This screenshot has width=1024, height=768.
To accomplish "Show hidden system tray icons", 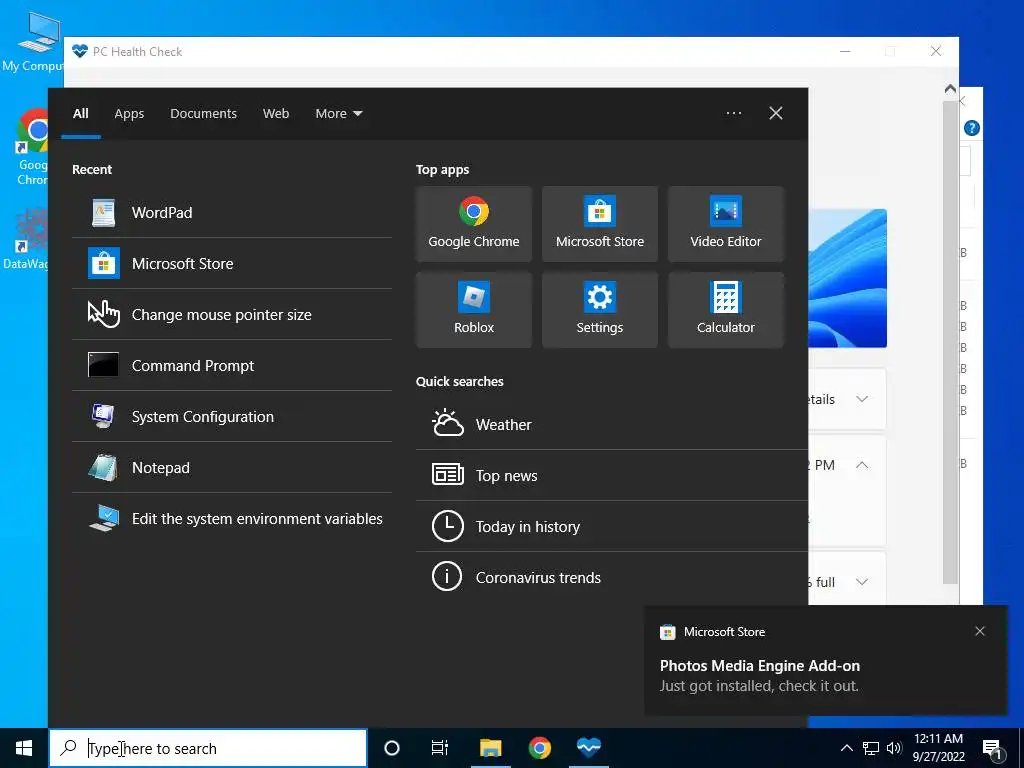I will [x=846, y=748].
